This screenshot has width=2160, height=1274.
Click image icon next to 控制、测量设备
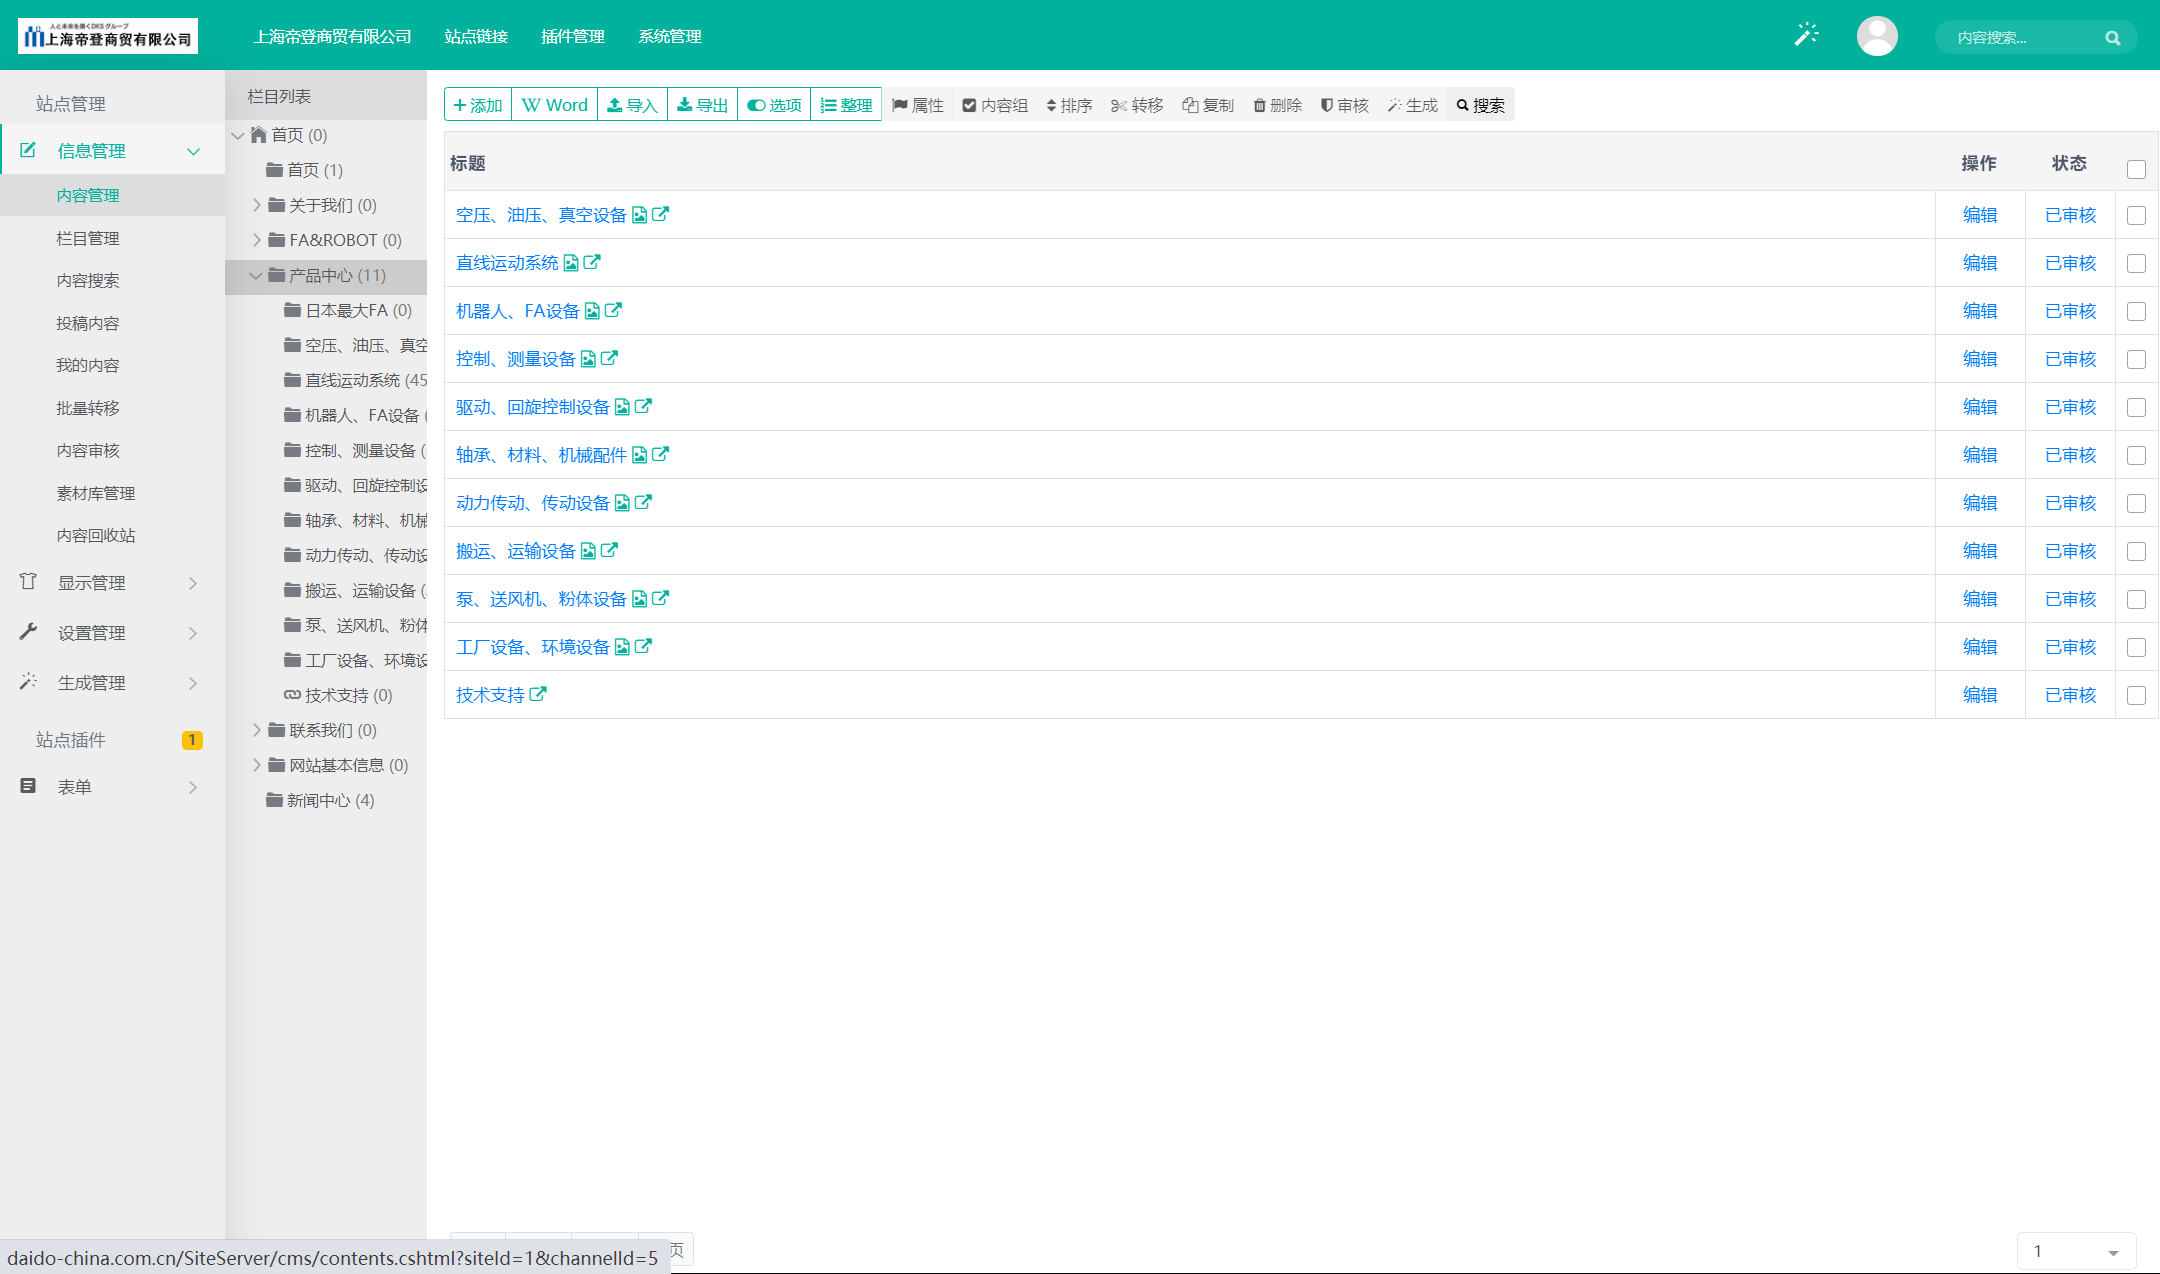pos(588,358)
